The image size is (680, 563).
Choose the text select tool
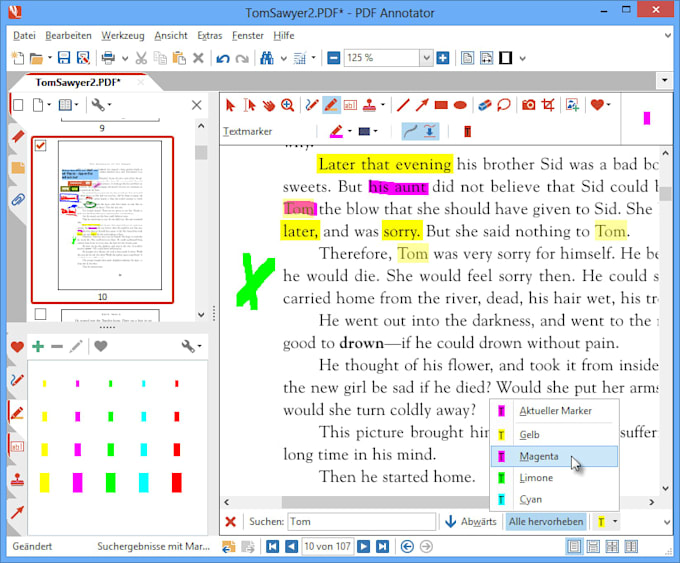[249, 105]
